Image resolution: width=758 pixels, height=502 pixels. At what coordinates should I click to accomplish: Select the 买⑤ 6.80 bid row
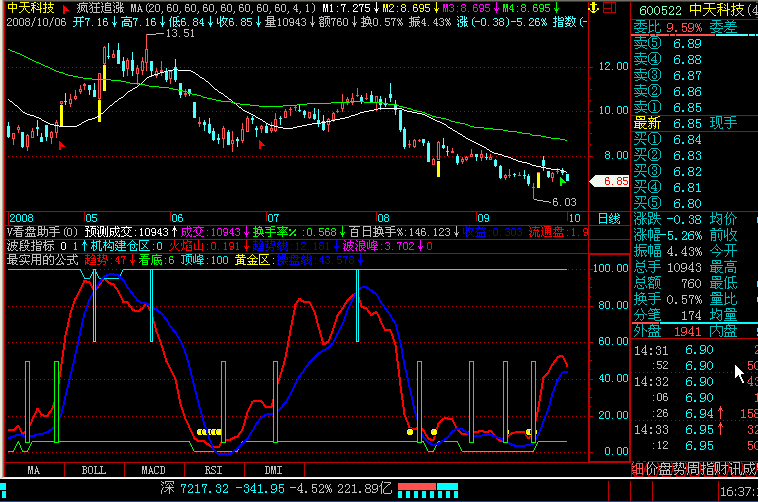pyautogui.click(x=695, y=203)
